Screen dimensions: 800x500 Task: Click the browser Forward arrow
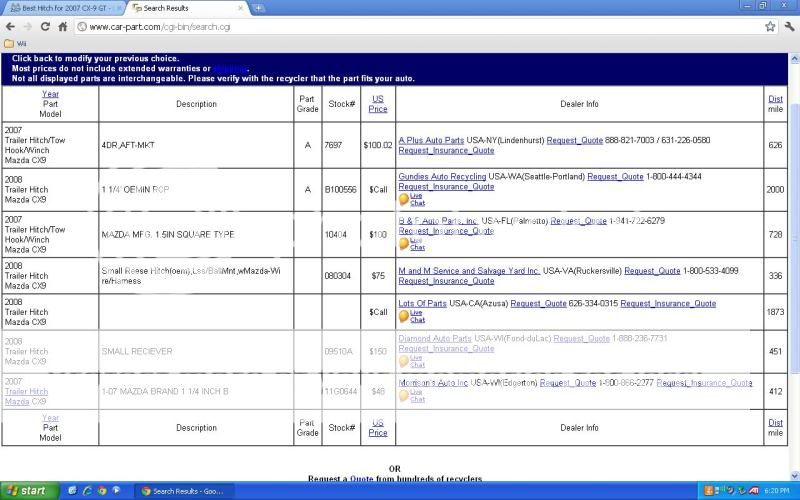click(x=28, y=27)
